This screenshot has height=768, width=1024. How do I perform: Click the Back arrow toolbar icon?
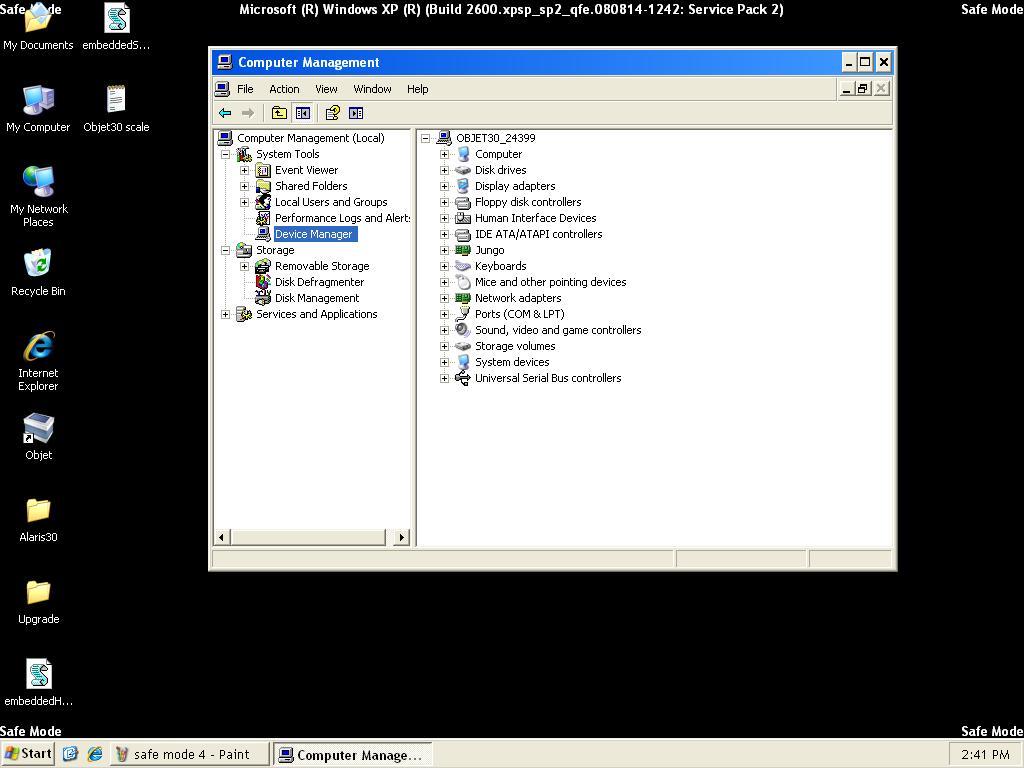pyautogui.click(x=225, y=113)
